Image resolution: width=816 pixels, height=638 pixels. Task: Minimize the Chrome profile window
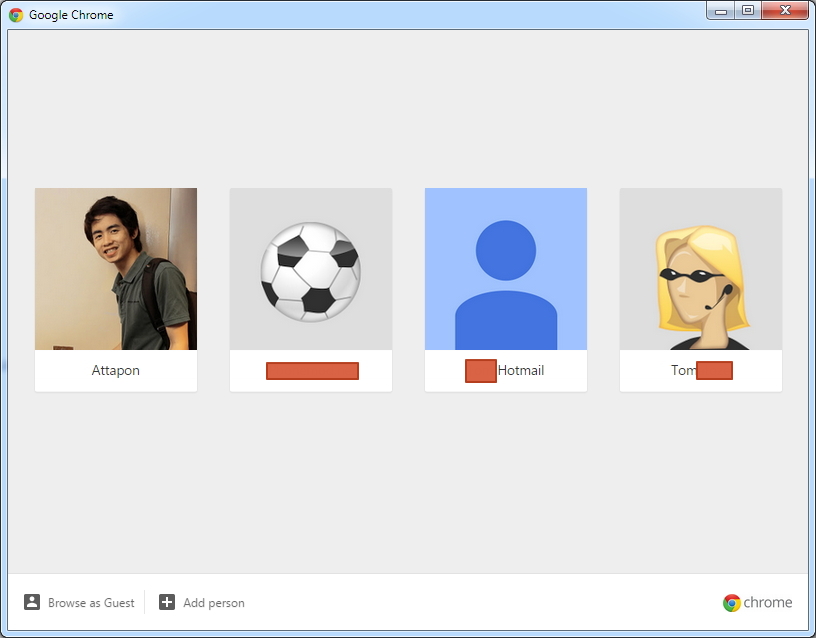point(720,11)
